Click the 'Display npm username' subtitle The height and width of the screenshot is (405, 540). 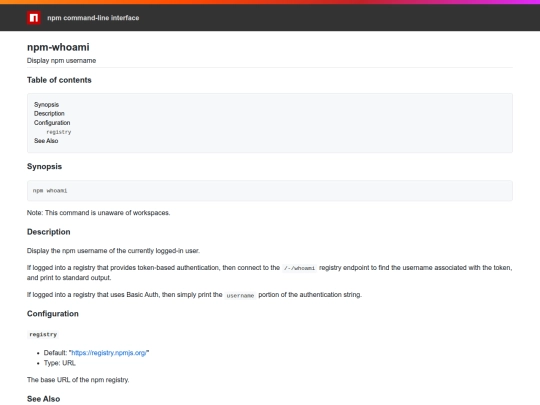click(x=61, y=61)
